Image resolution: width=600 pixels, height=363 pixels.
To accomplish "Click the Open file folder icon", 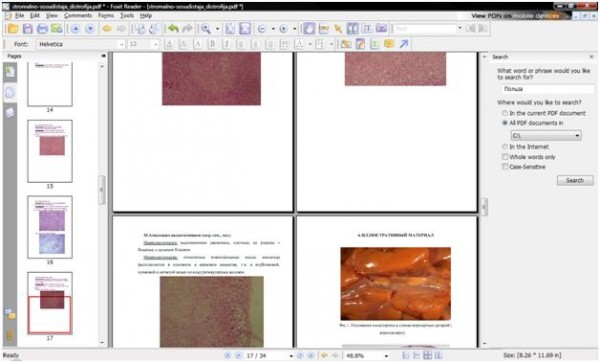I will tap(13, 29).
